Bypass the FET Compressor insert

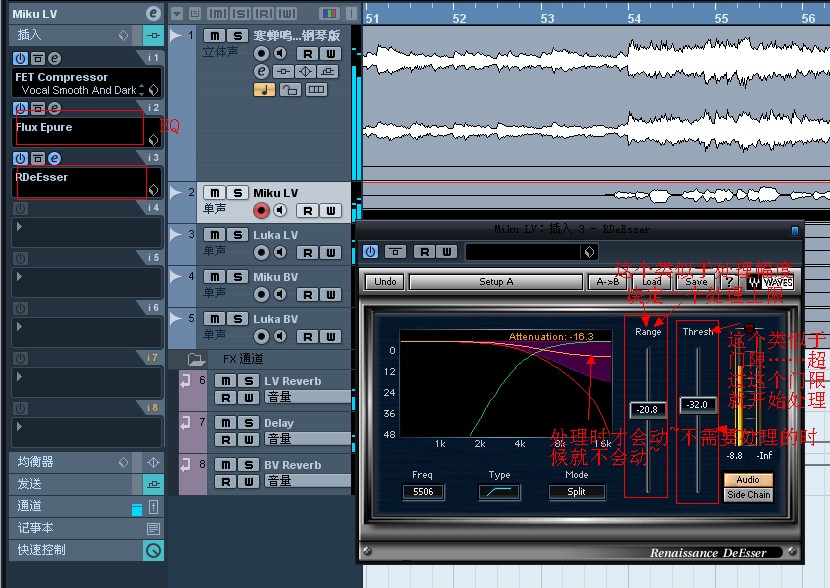point(38,58)
